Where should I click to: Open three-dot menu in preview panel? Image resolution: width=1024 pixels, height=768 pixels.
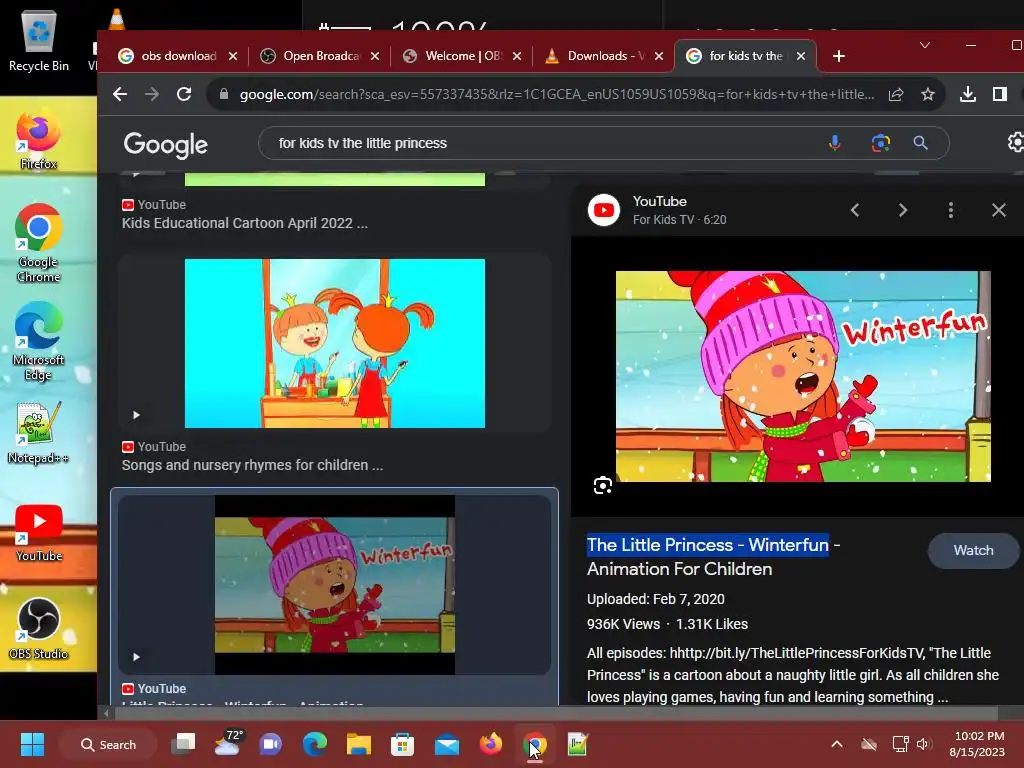click(x=951, y=210)
